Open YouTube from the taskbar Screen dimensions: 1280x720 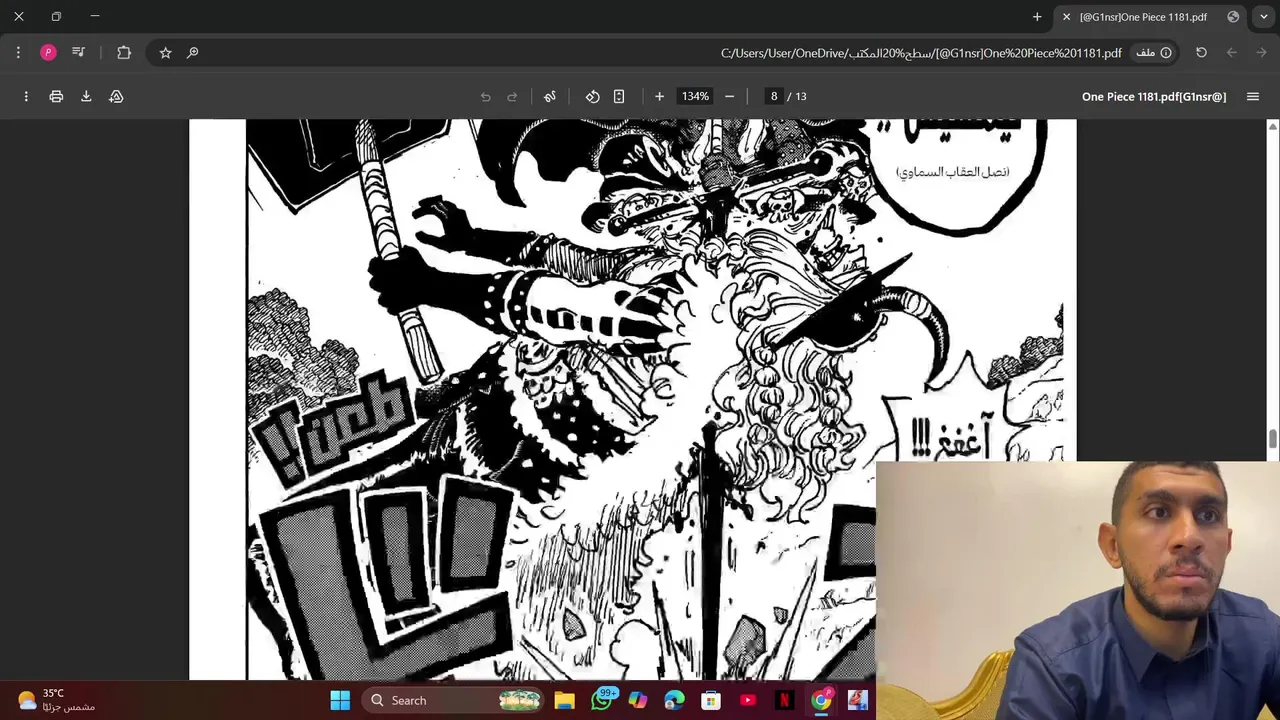(x=748, y=700)
